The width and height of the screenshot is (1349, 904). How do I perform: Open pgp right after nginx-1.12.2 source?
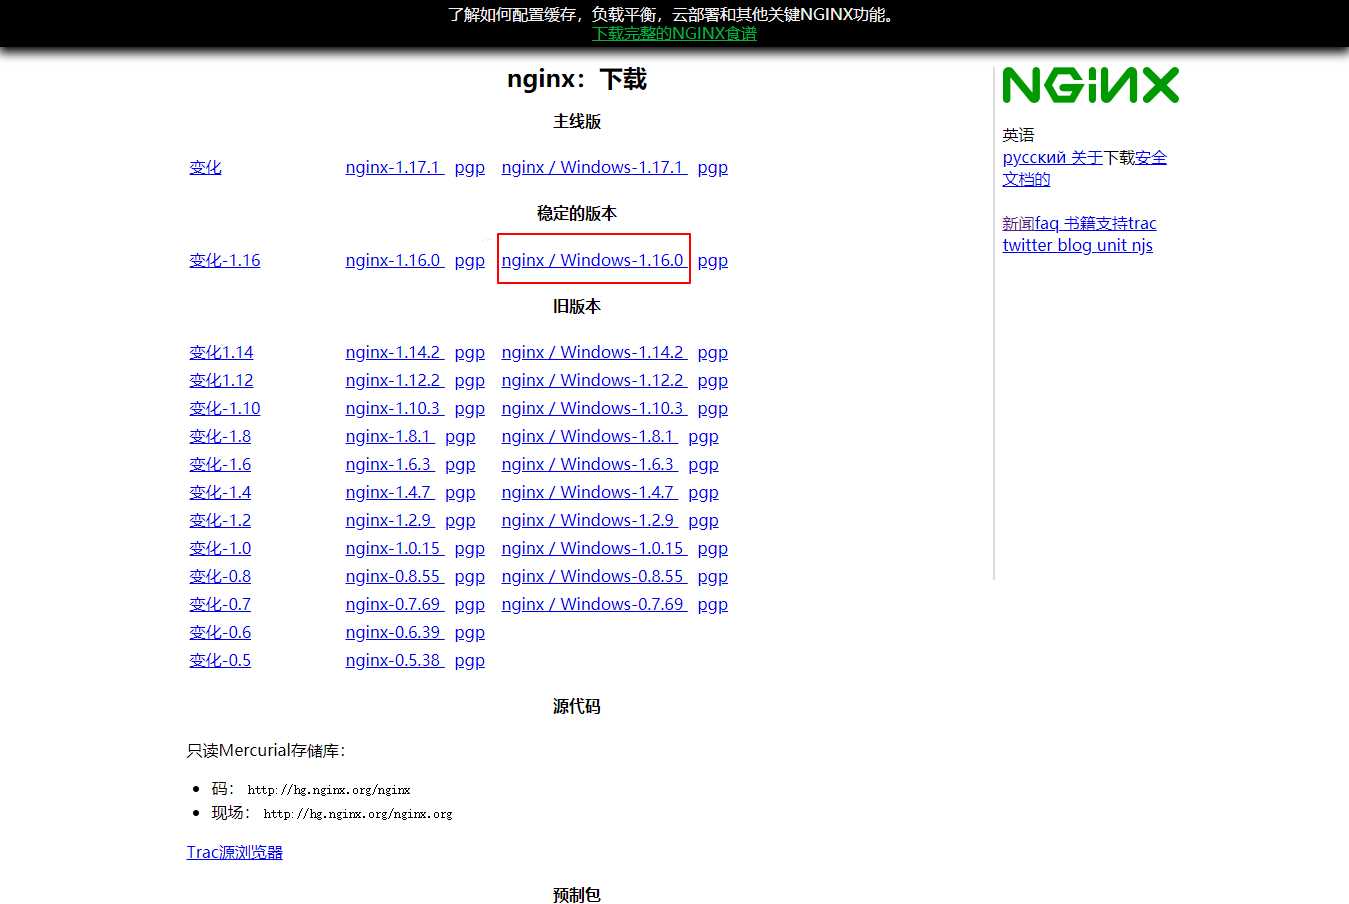[x=469, y=380]
